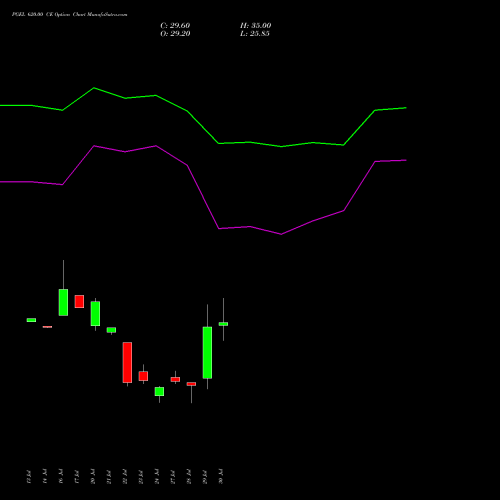Click the 29 Jul date axis label
The height and width of the screenshot is (500, 500).
coord(205,477)
